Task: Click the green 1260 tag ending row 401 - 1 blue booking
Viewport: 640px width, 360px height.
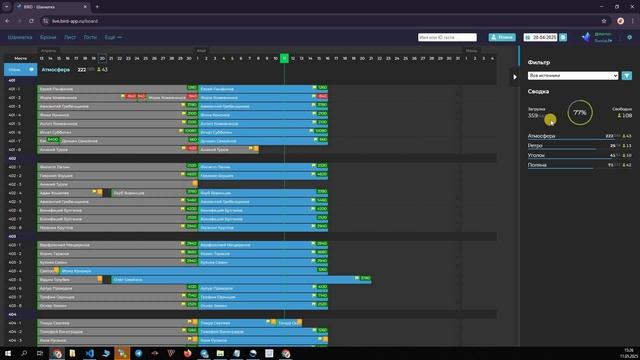Action: point(322,88)
